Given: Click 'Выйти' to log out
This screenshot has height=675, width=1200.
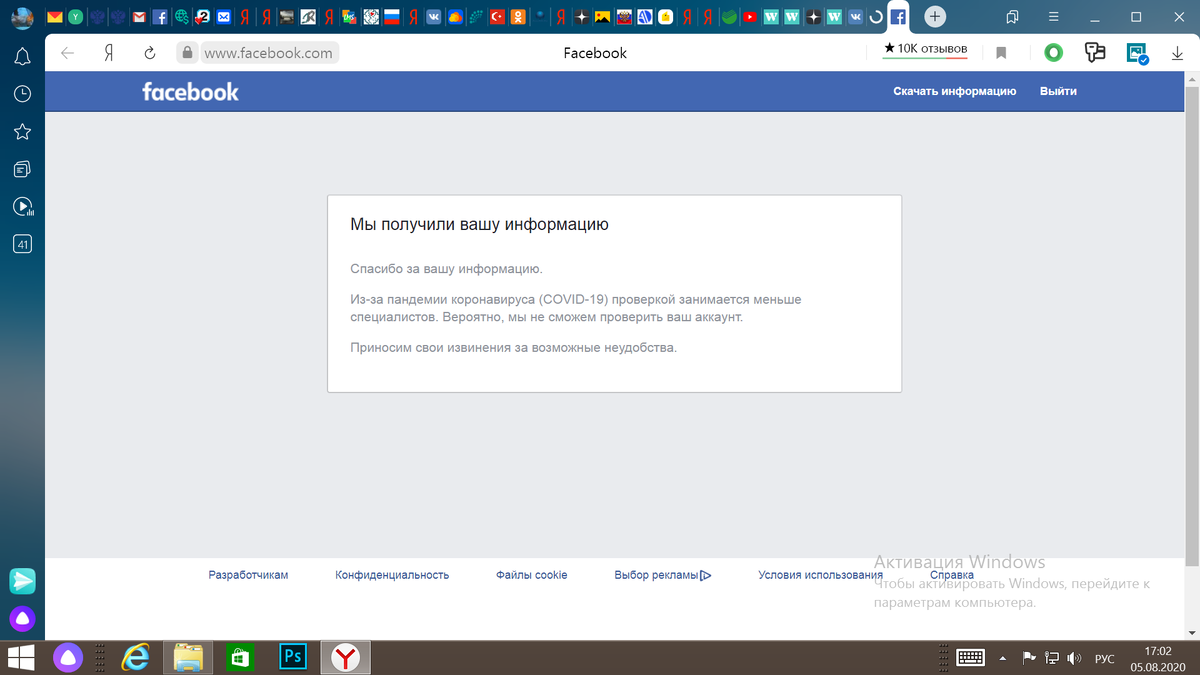Looking at the screenshot, I should (1058, 91).
